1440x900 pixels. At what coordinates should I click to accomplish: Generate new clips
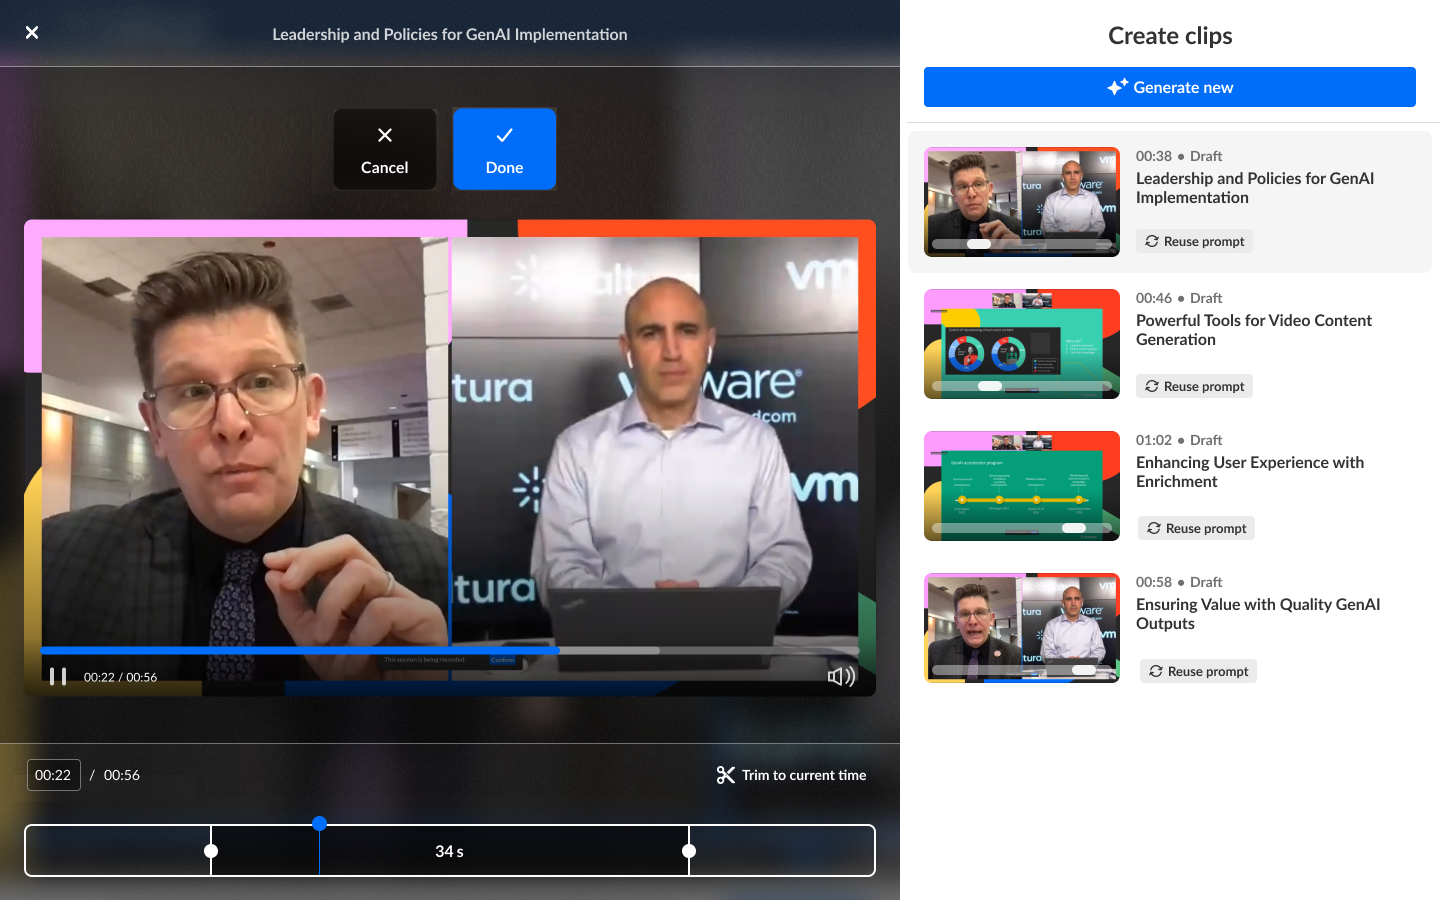point(1170,87)
